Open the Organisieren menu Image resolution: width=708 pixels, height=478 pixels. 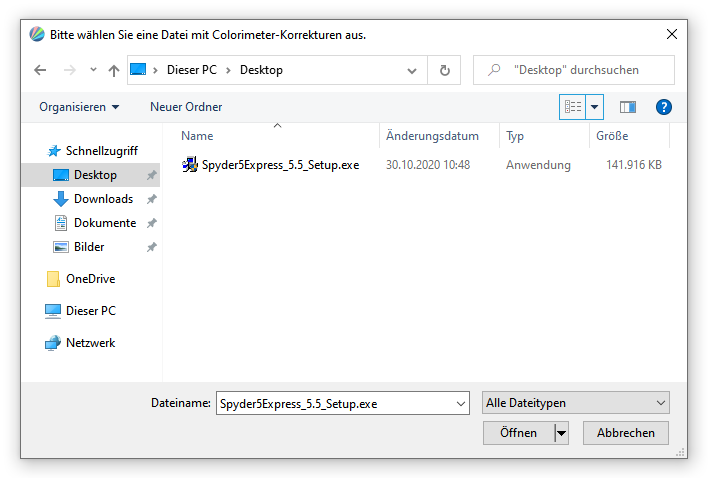79,107
